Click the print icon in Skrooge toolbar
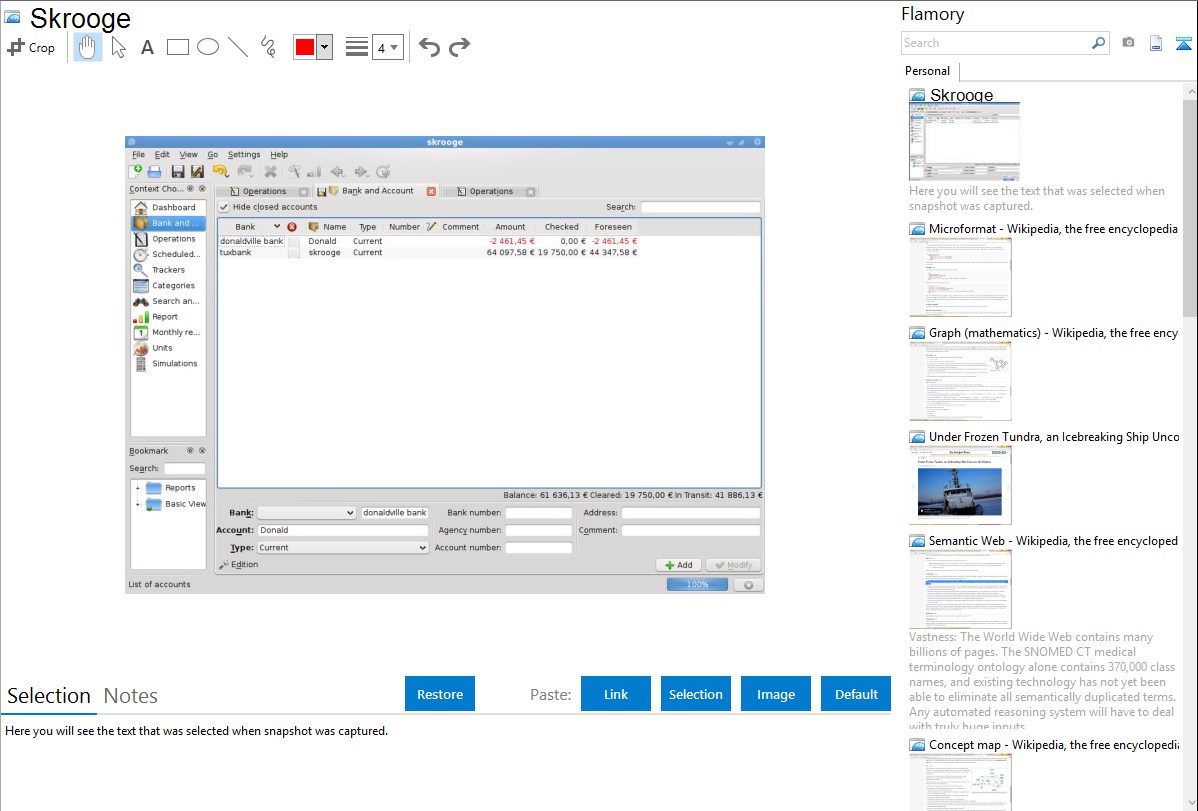Viewport: 1198px width, 811px height. pyautogui.click(x=154, y=171)
